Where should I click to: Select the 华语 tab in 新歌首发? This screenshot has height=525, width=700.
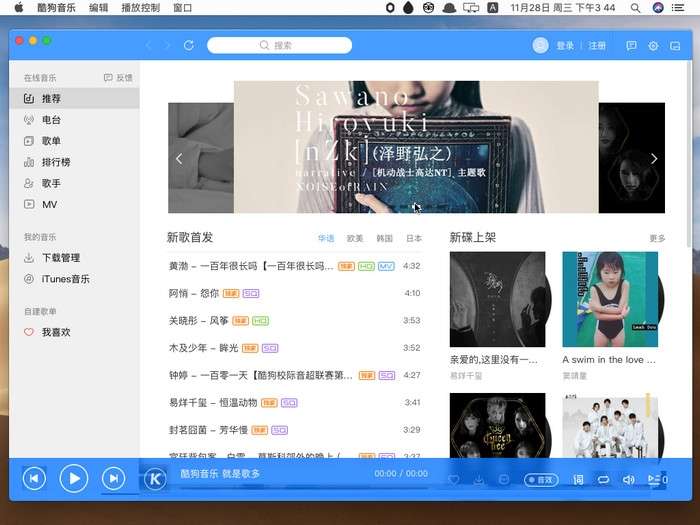(x=326, y=238)
